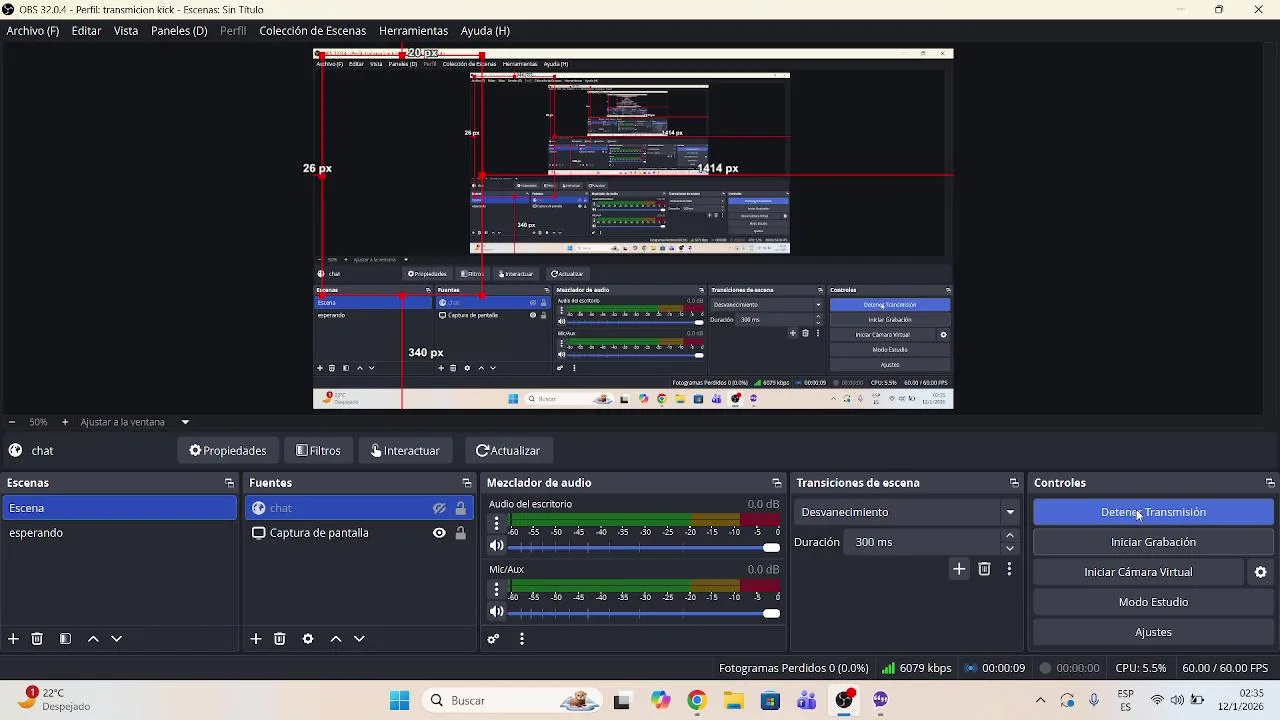Open the Ajustar a la ventana dropdown
The image size is (1280, 720).
[135, 422]
